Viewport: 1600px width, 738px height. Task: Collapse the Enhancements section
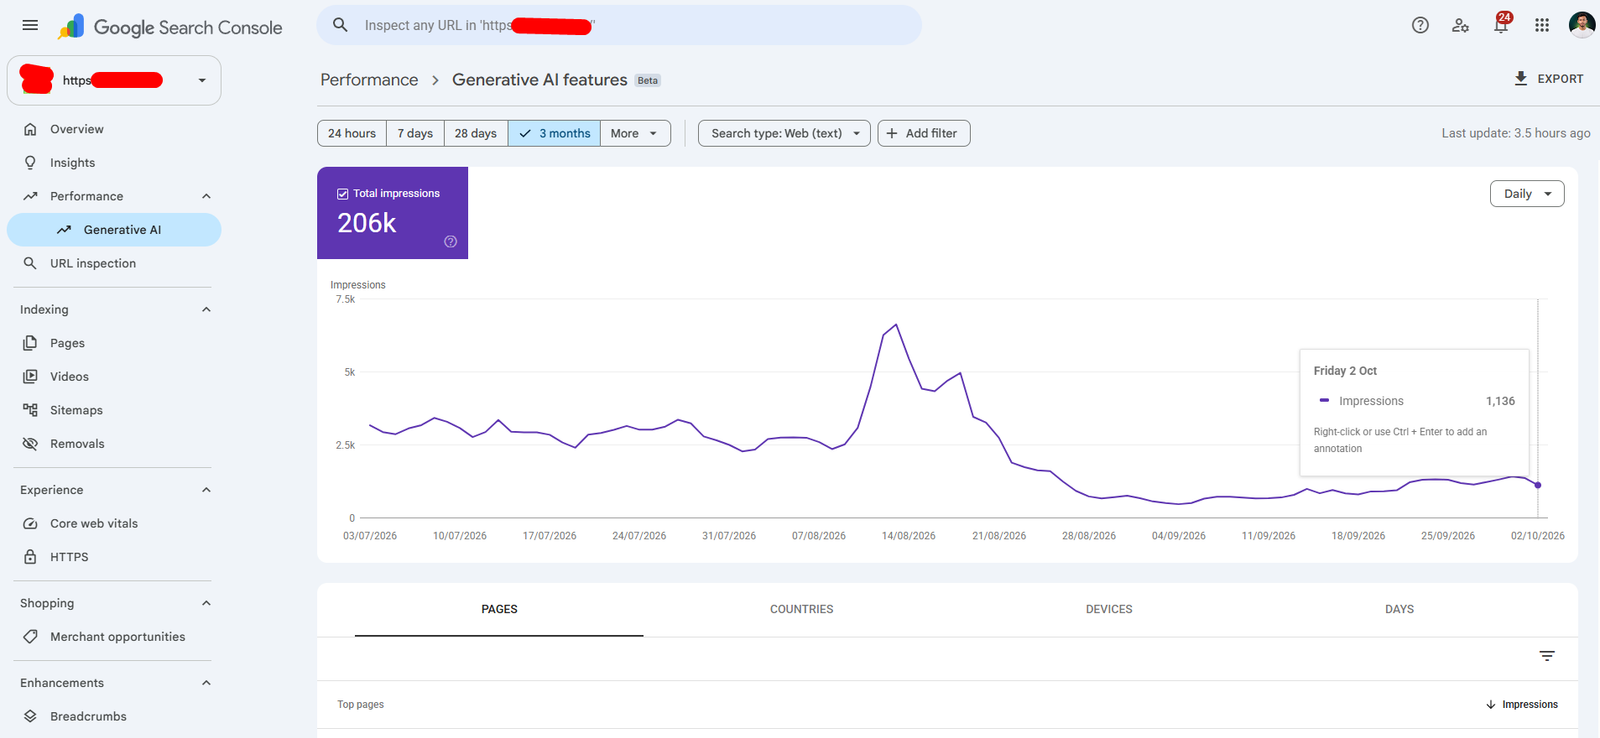tap(206, 683)
